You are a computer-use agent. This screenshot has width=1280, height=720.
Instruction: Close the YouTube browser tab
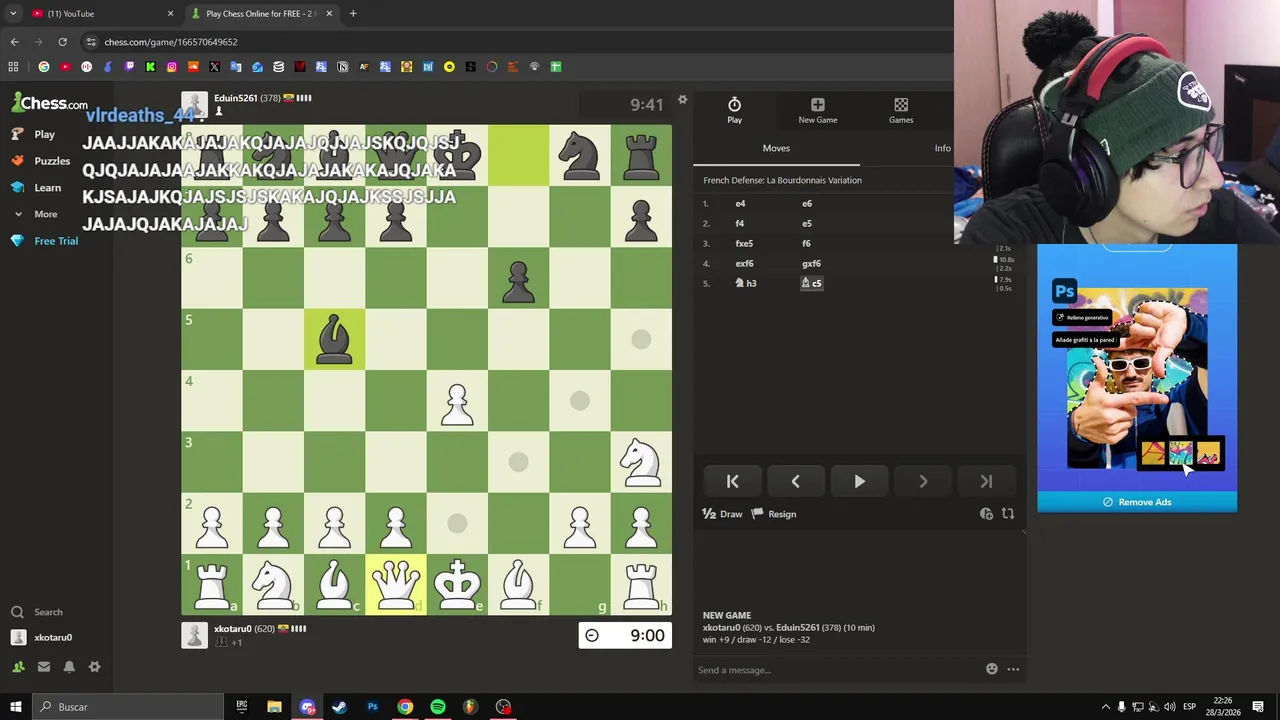[x=170, y=14]
